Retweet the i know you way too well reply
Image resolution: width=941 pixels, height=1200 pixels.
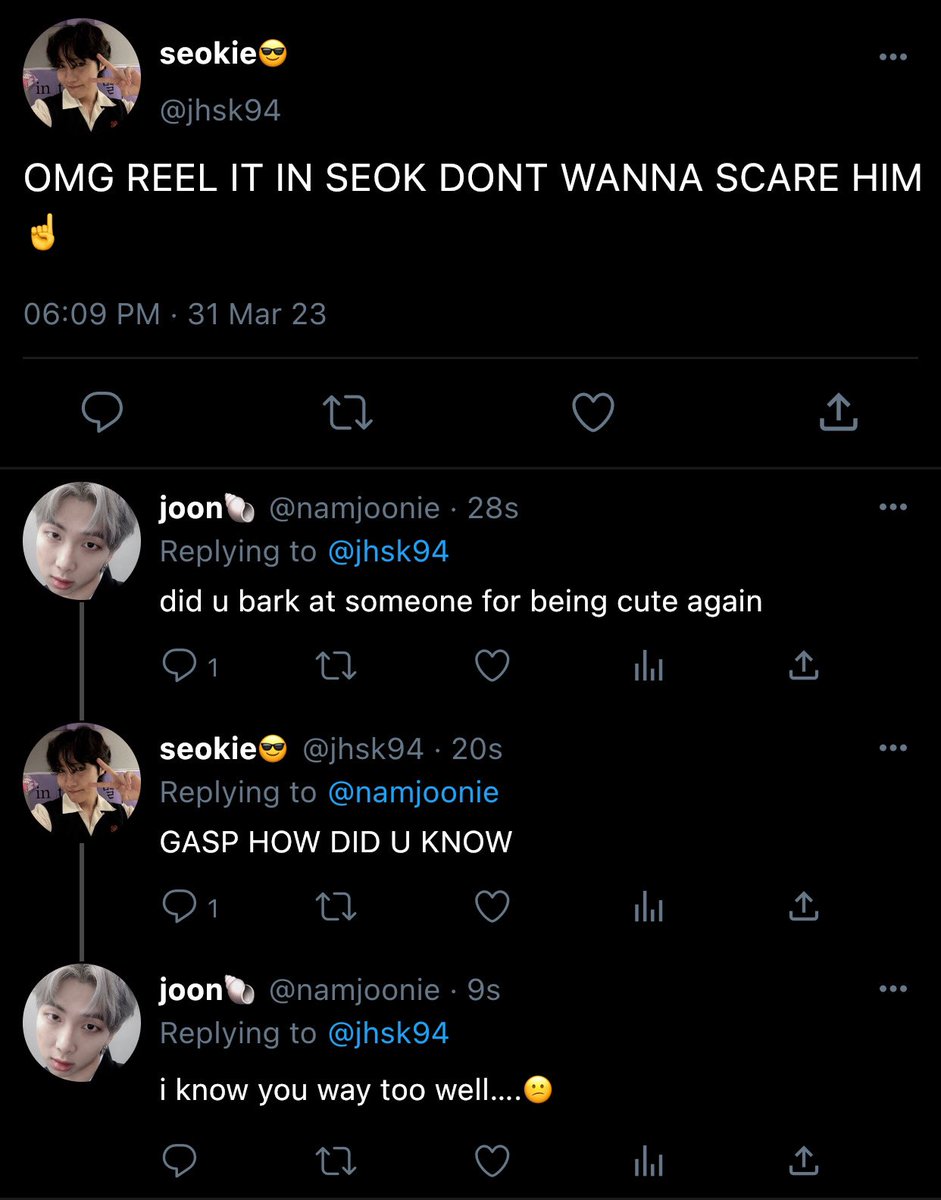click(334, 1161)
